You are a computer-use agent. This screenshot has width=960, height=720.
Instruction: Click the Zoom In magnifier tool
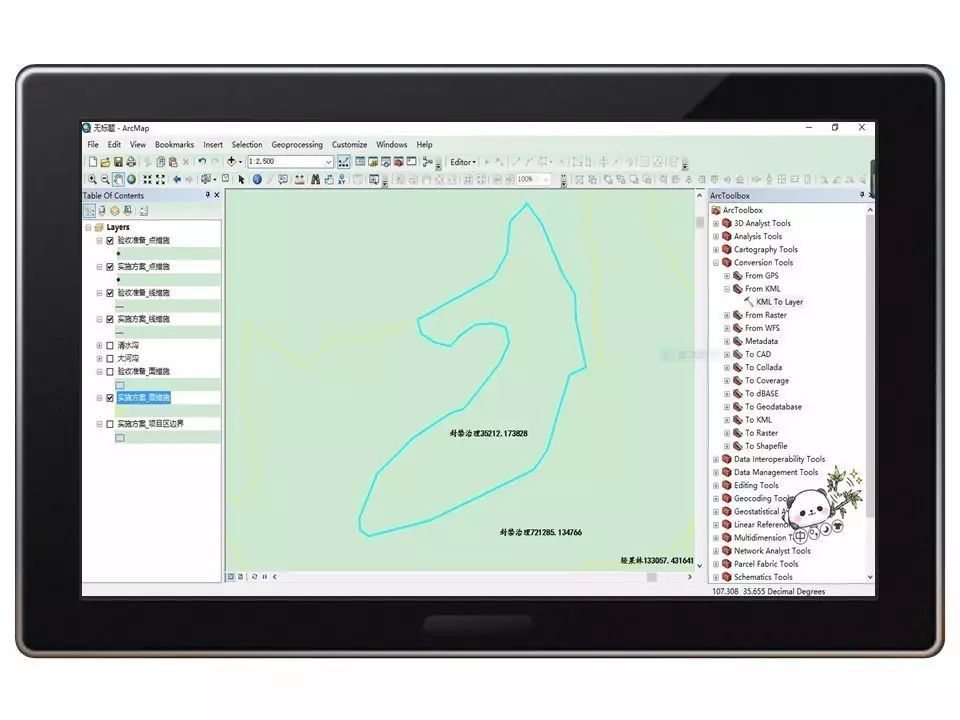[x=92, y=180]
